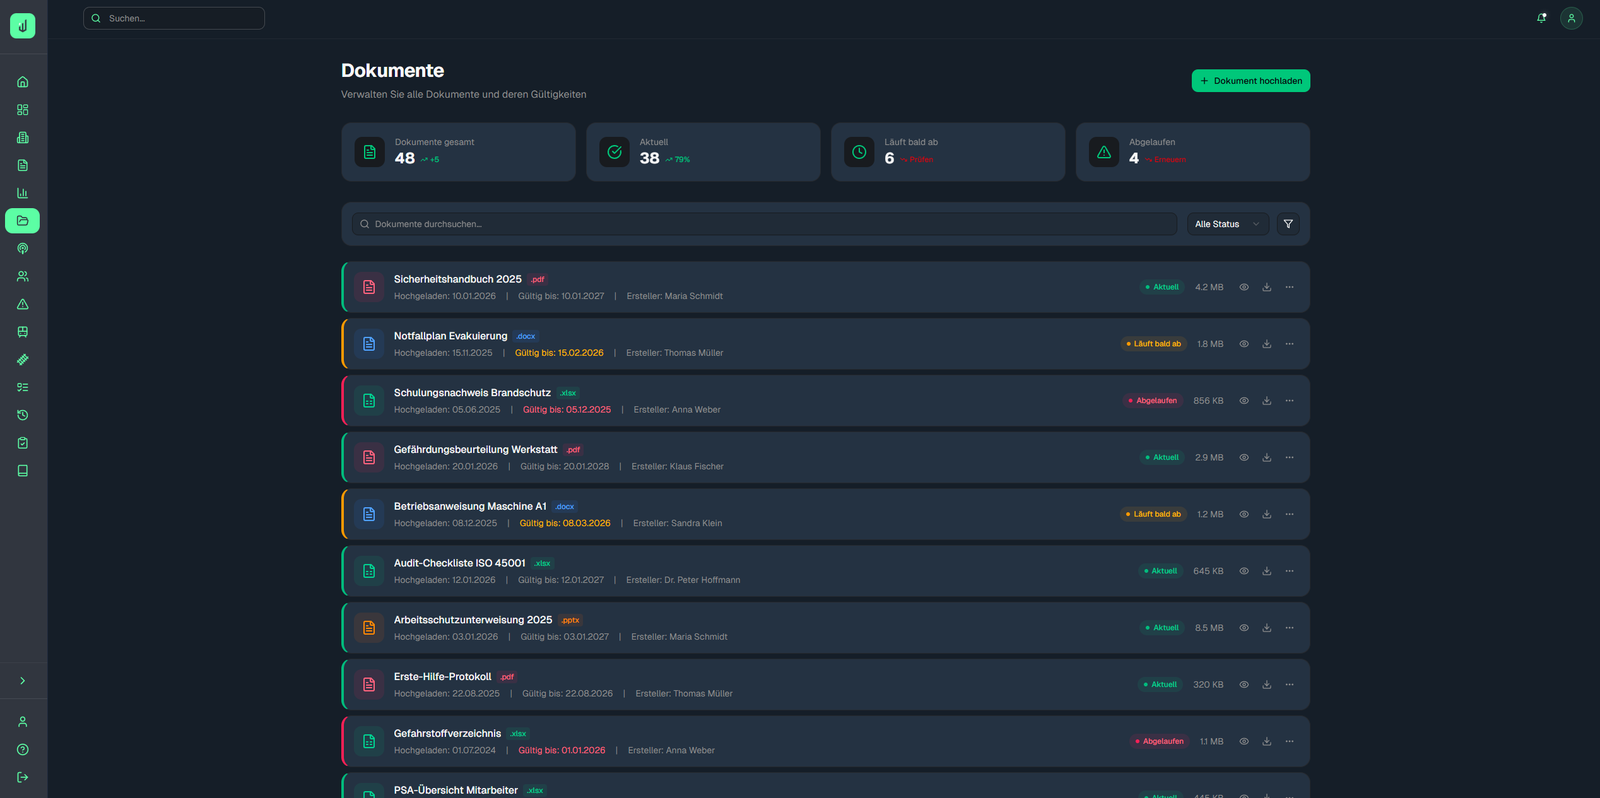This screenshot has width=1600, height=798.
Task: Select the Abgelaufen summary card
Action: [1192, 152]
